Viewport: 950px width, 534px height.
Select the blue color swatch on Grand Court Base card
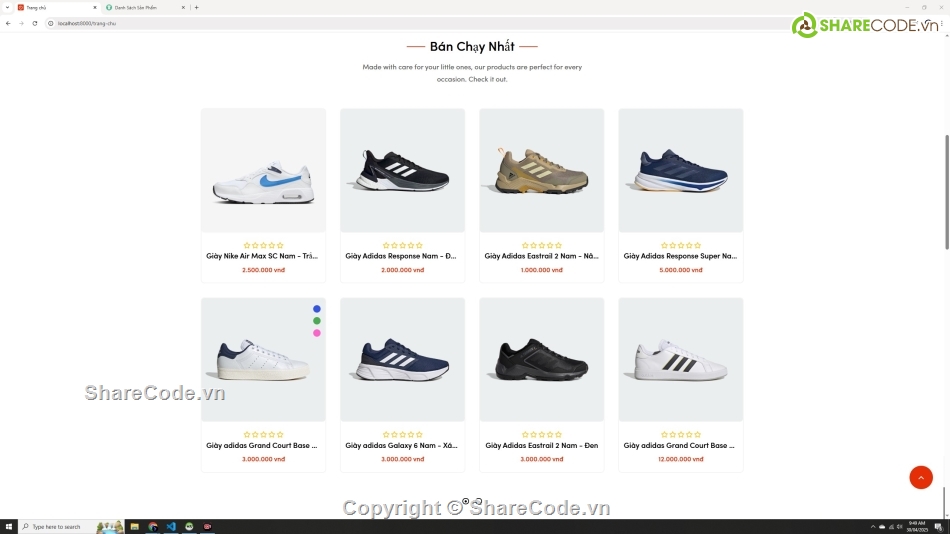[x=316, y=309]
